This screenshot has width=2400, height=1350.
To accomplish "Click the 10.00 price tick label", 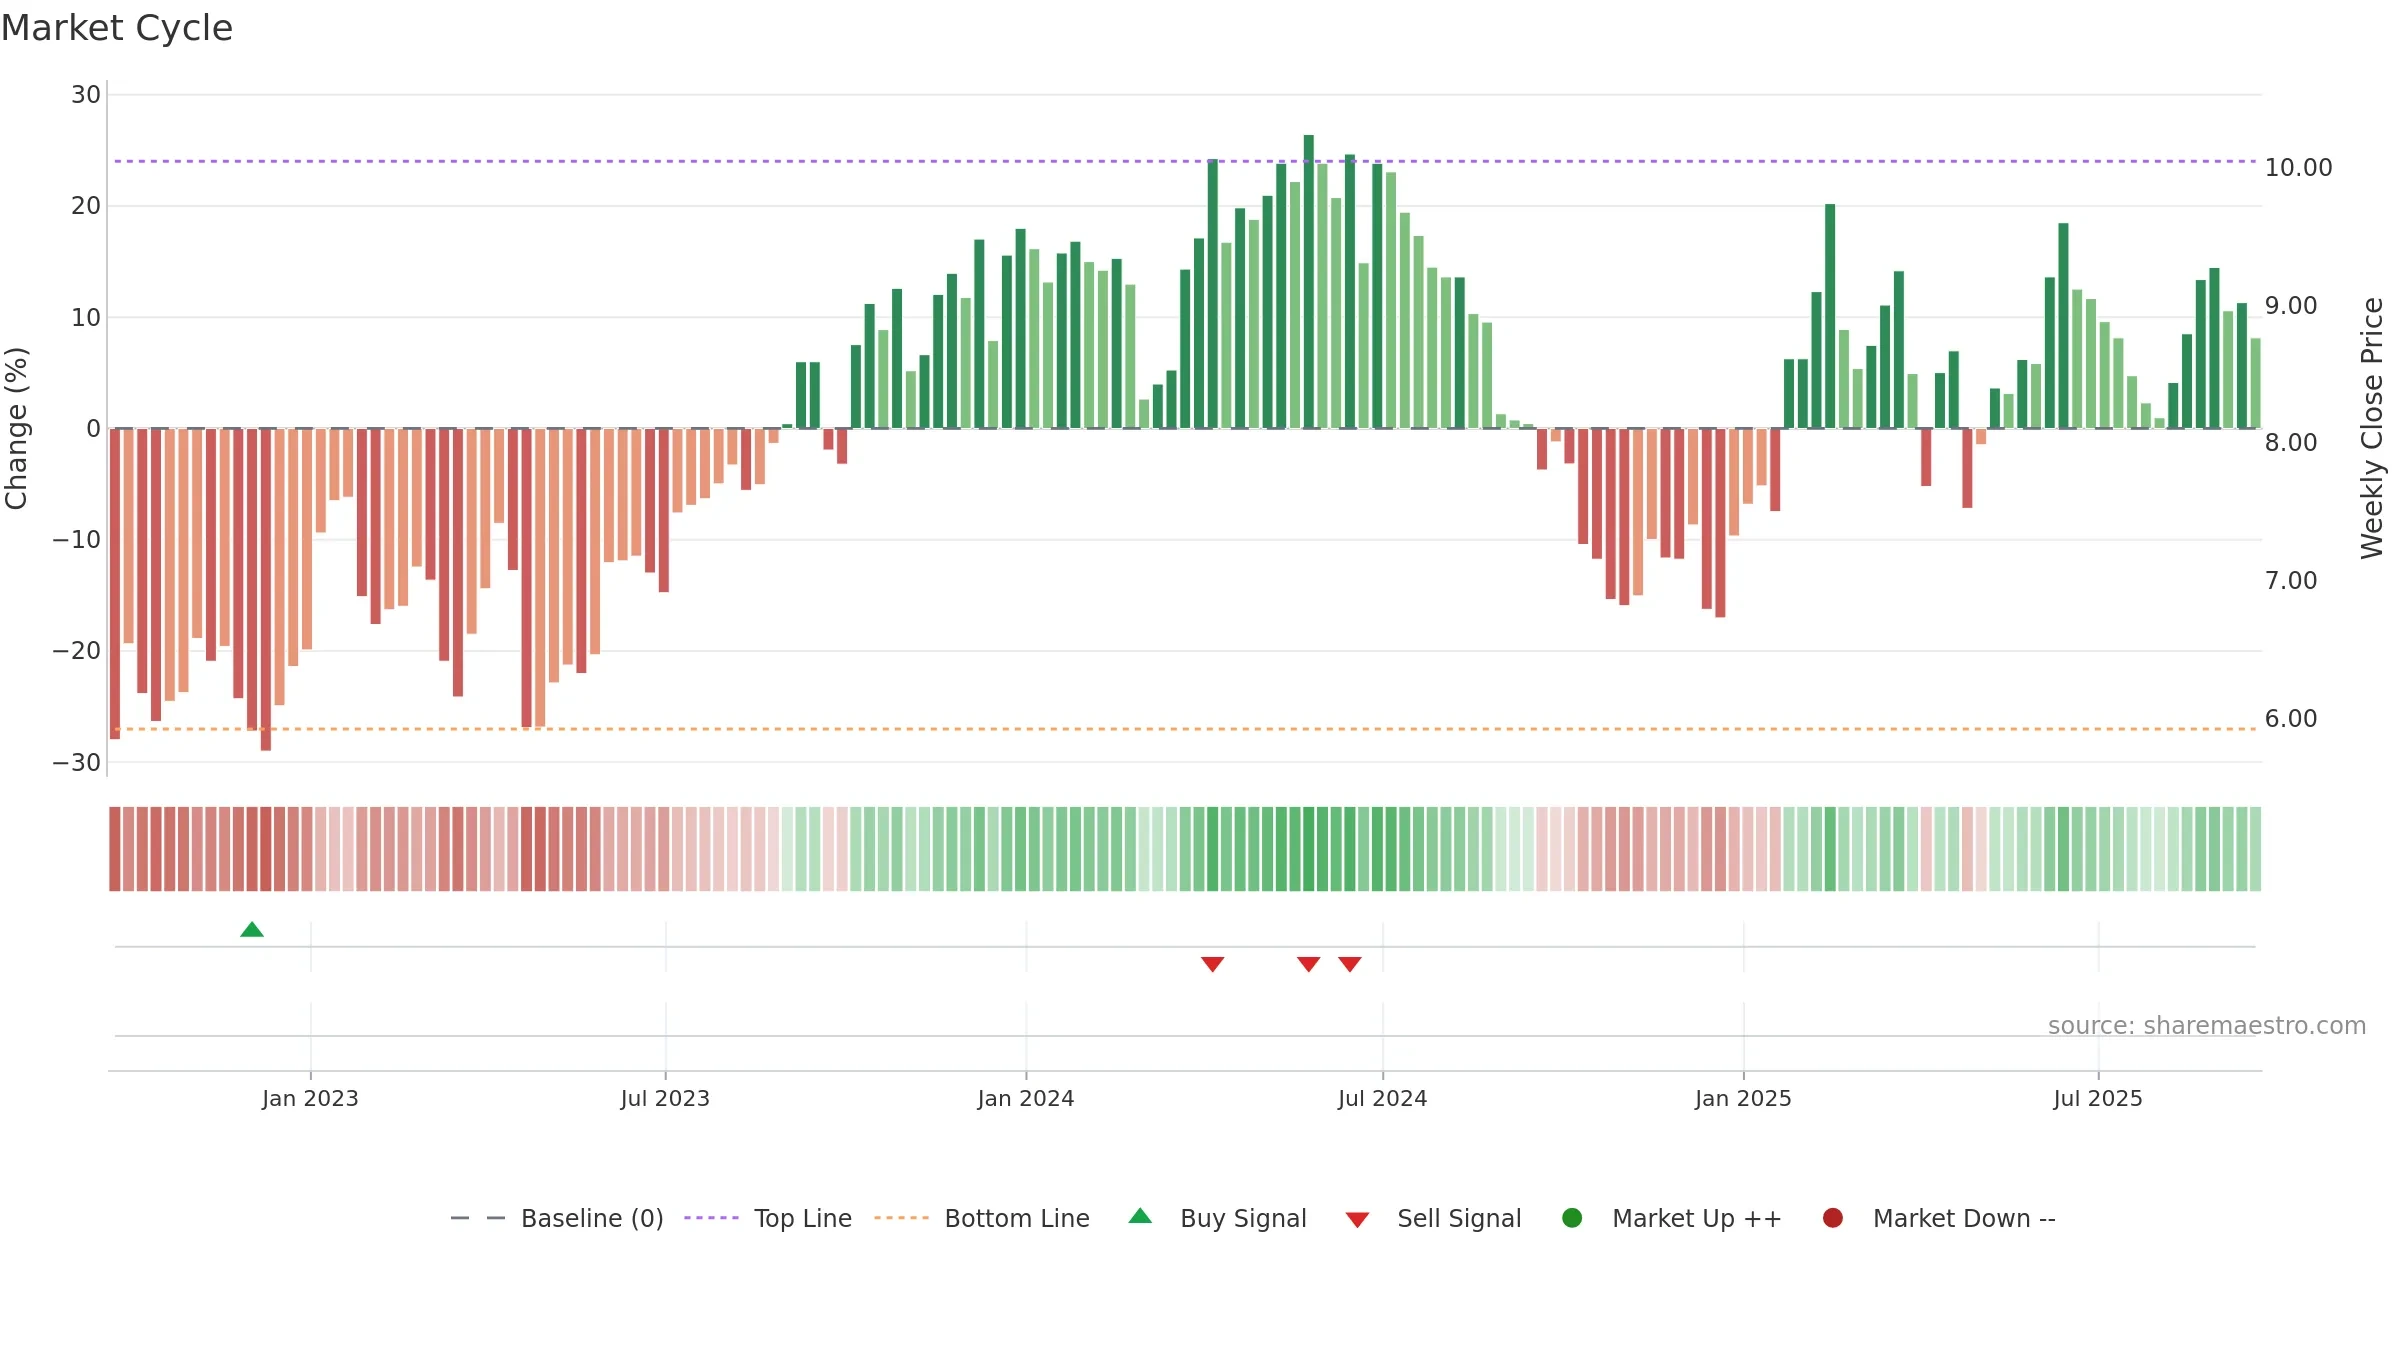I will tap(2298, 168).
